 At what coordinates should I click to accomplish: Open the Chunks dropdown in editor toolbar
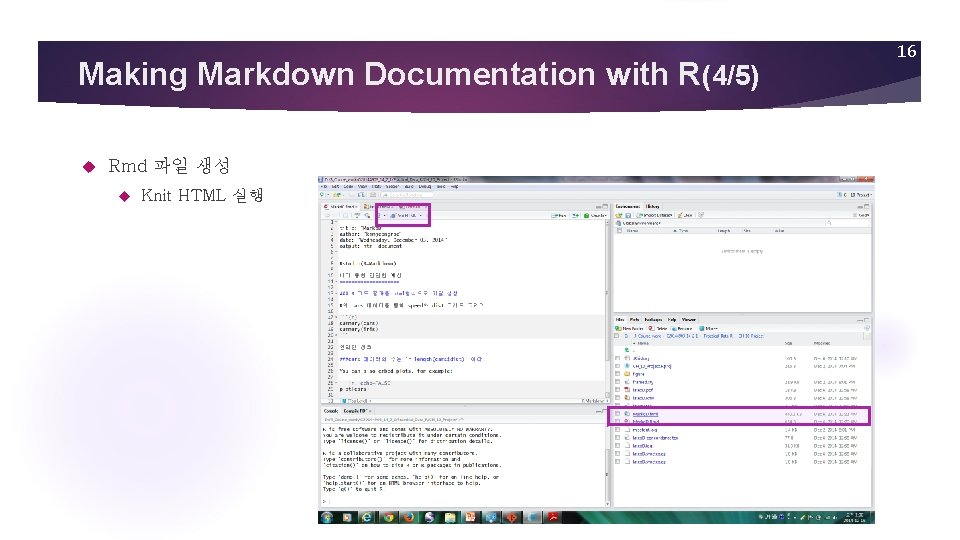tap(595, 216)
